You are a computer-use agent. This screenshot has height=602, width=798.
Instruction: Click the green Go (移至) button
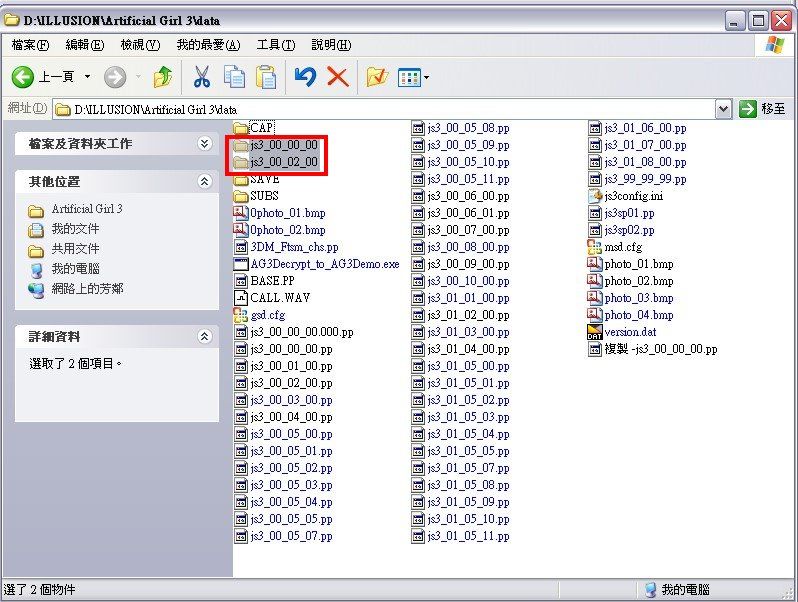762,109
